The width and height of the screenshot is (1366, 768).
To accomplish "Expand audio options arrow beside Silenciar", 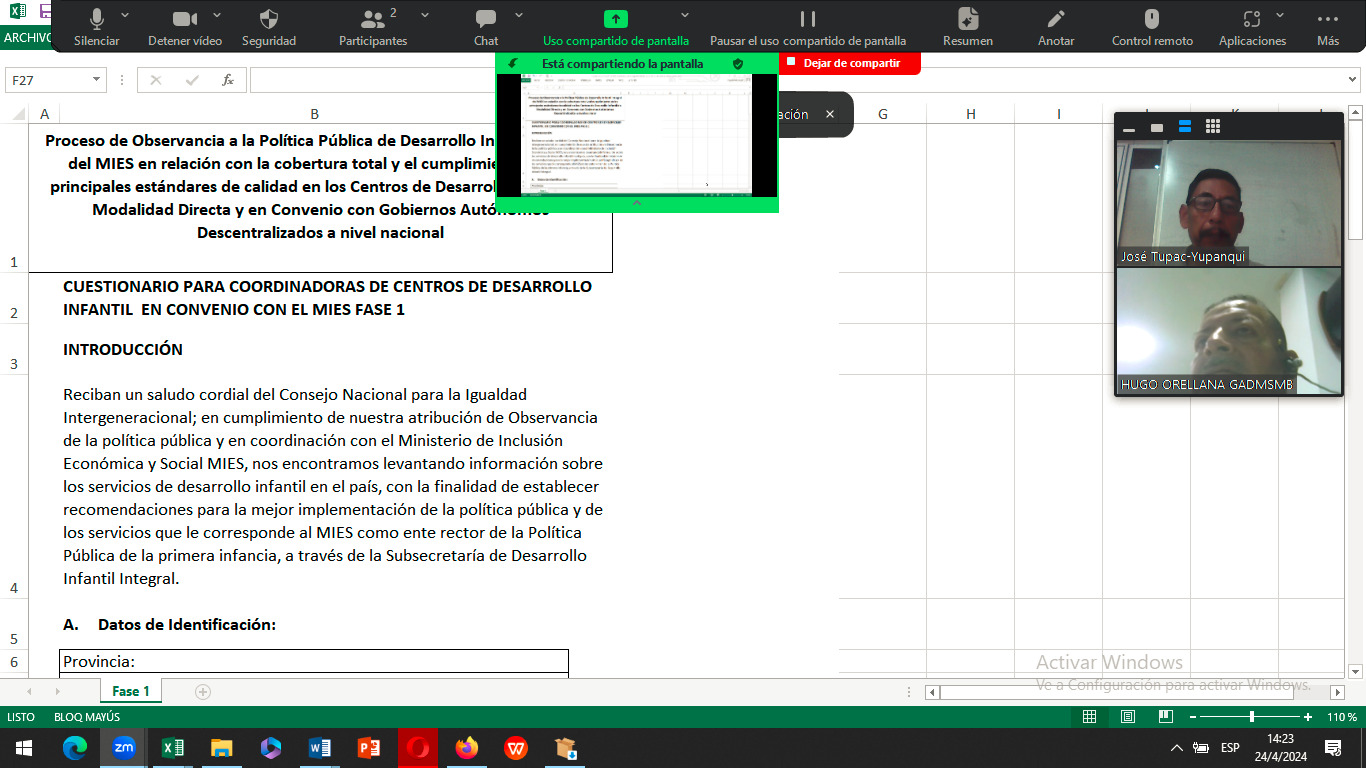I will pyautogui.click(x=125, y=15).
